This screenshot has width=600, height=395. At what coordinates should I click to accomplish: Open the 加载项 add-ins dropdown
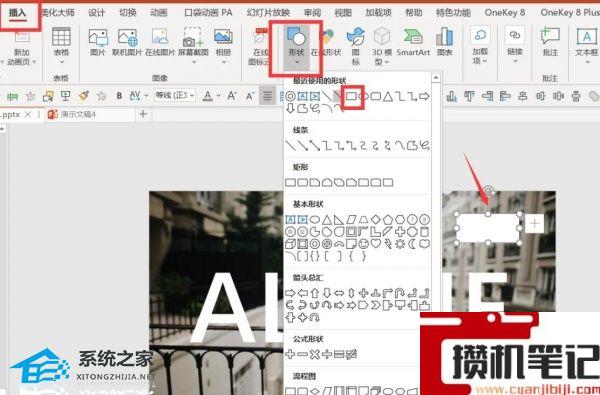tap(480, 45)
